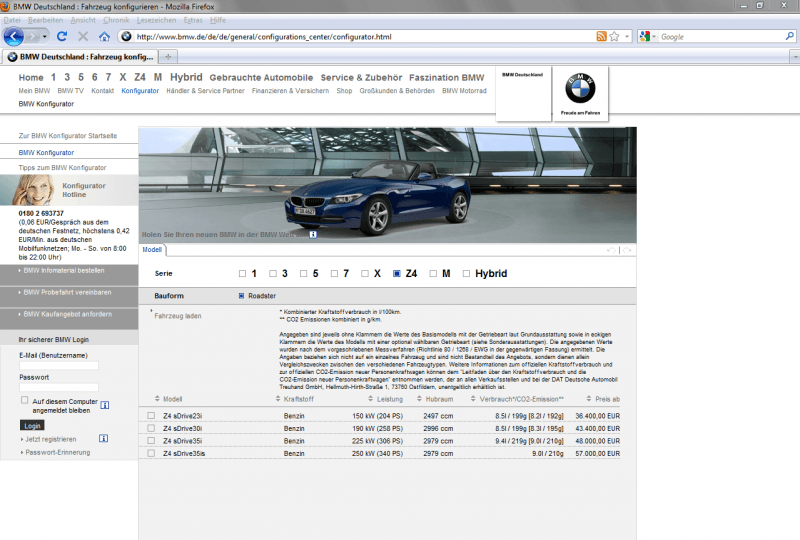
Task: Click the stop loading X icon
Action: click(x=83, y=36)
